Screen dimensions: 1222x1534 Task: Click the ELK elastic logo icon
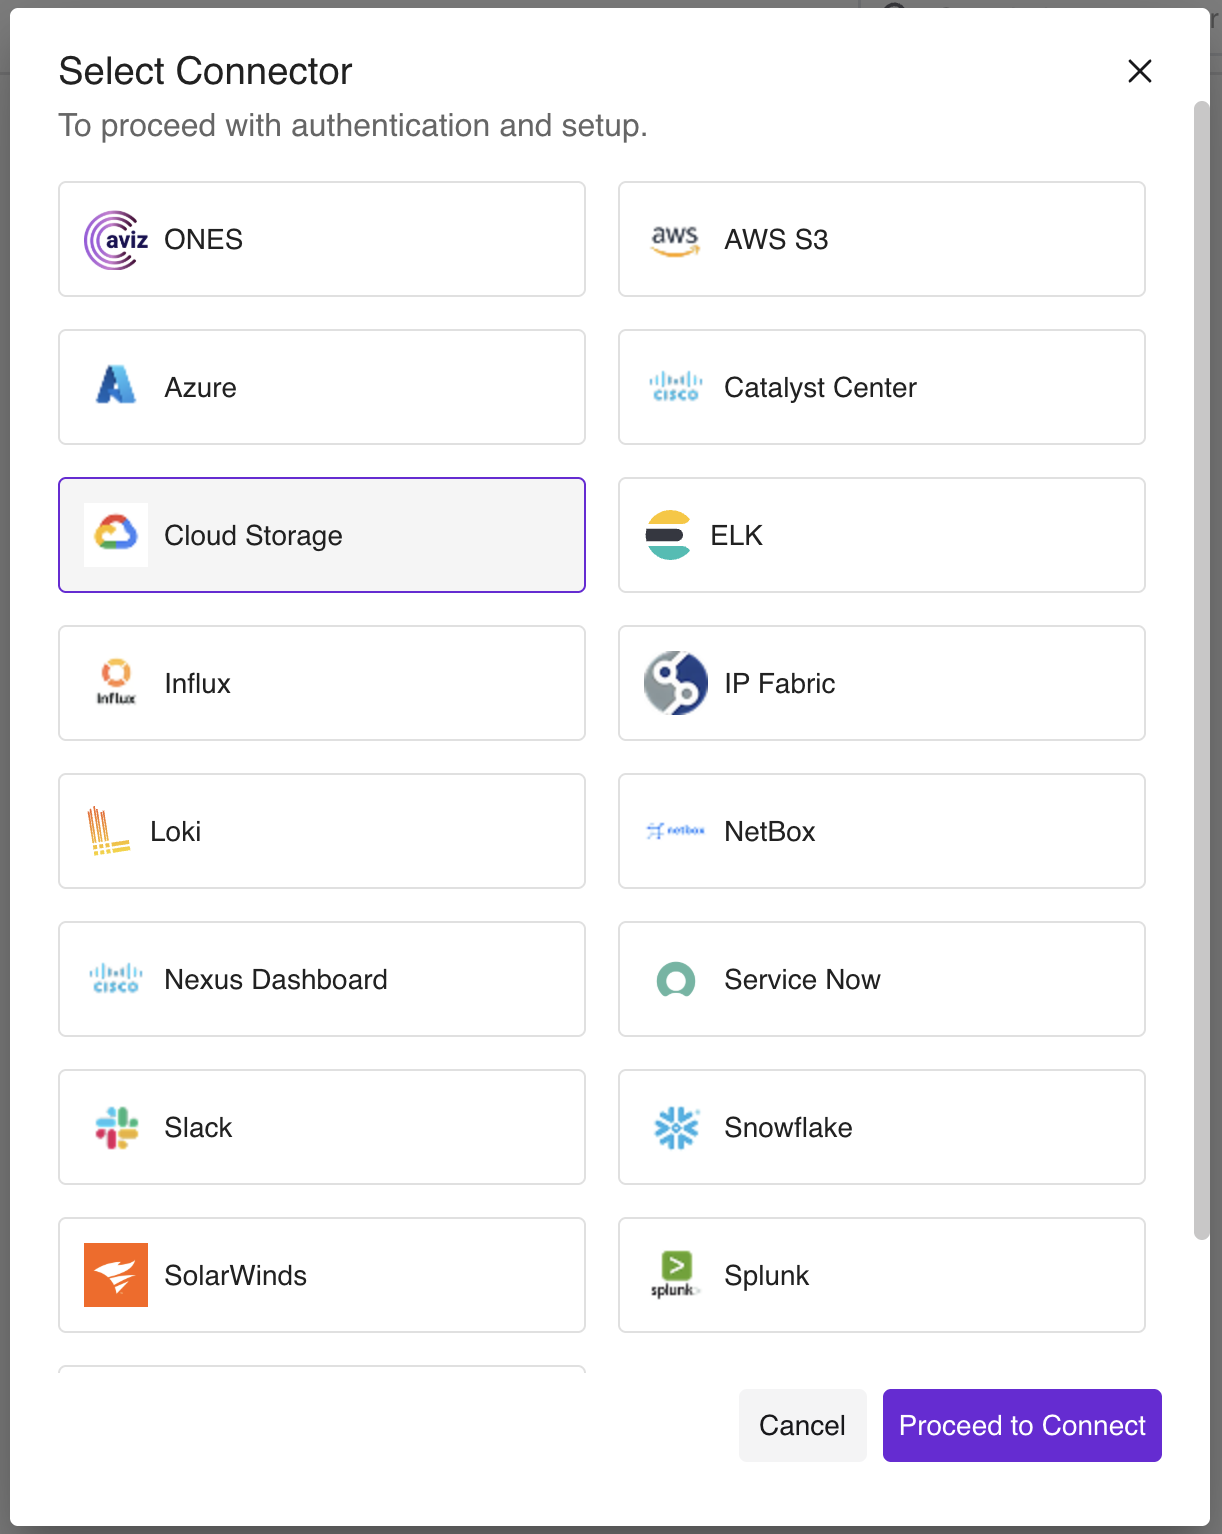(x=668, y=535)
